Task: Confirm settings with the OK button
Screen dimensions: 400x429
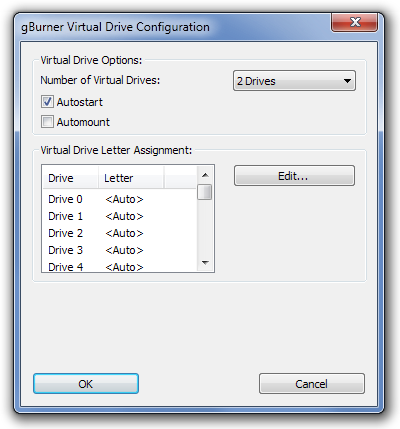Action: (x=86, y=384)
